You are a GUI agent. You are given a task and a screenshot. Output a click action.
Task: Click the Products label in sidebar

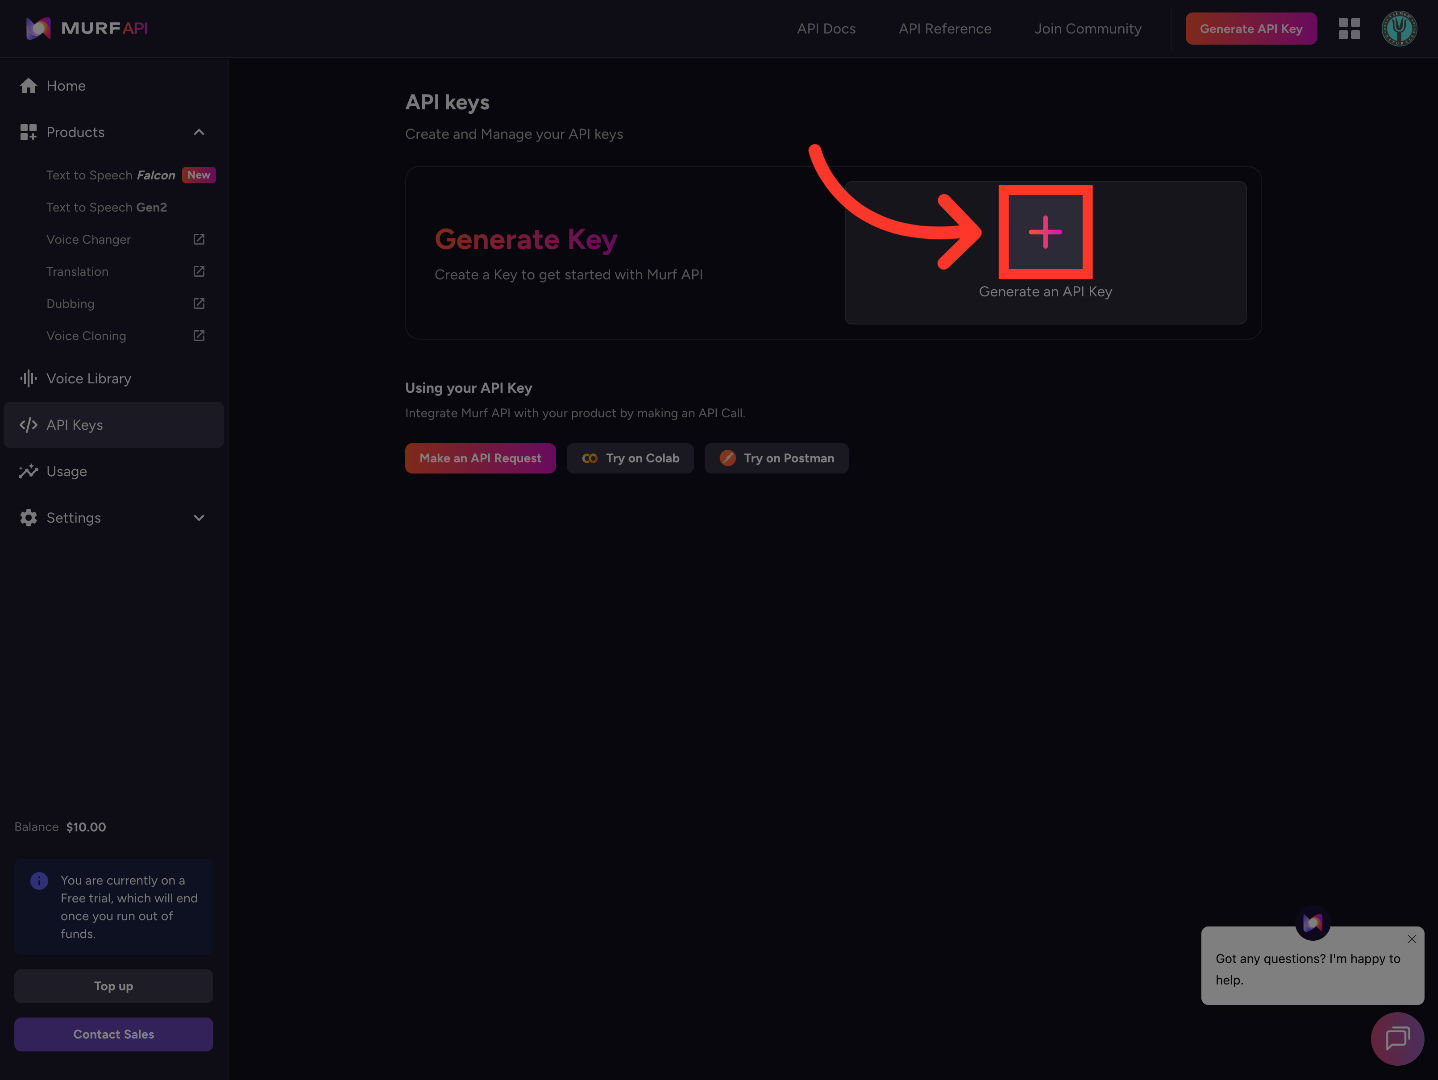coord(76,132)
